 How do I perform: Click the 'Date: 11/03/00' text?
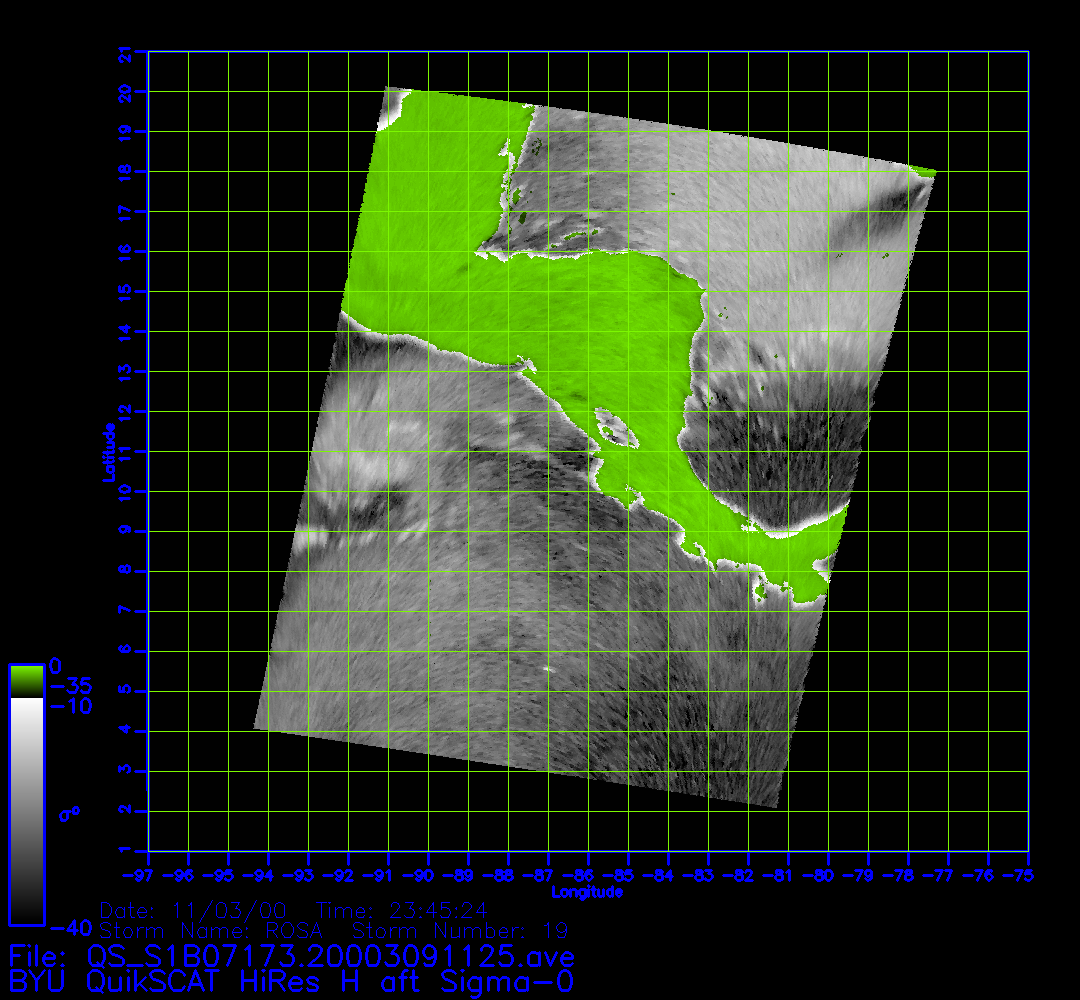(x=194, y=911)
